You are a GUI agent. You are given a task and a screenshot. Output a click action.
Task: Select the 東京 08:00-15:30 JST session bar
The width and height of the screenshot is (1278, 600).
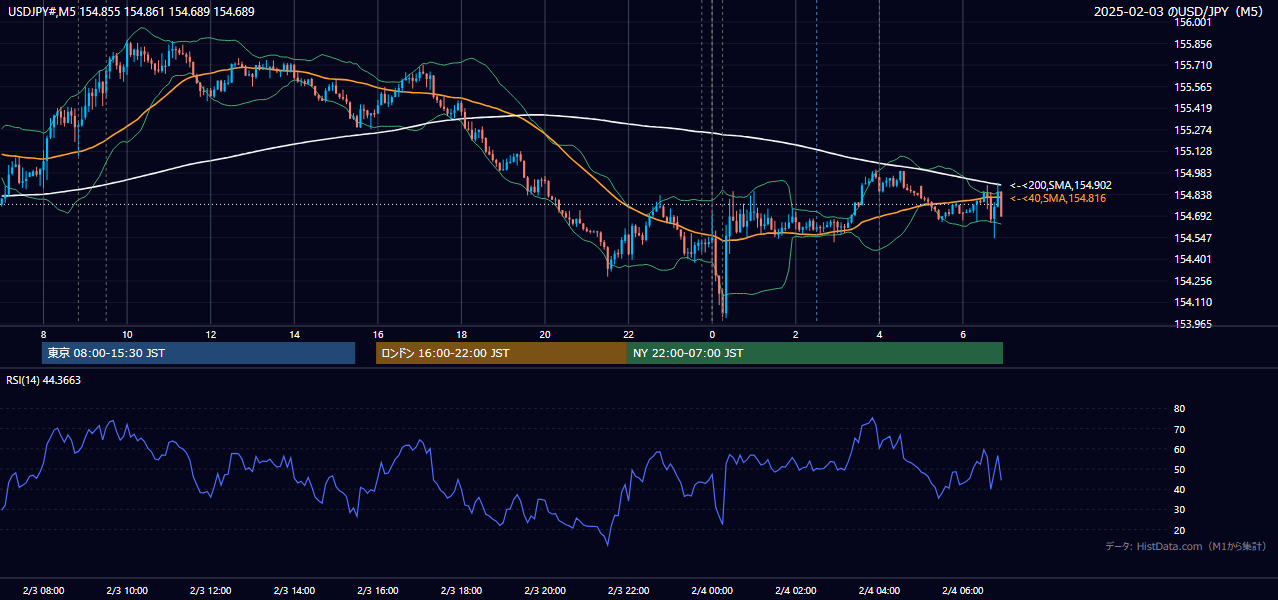point(198,353)
